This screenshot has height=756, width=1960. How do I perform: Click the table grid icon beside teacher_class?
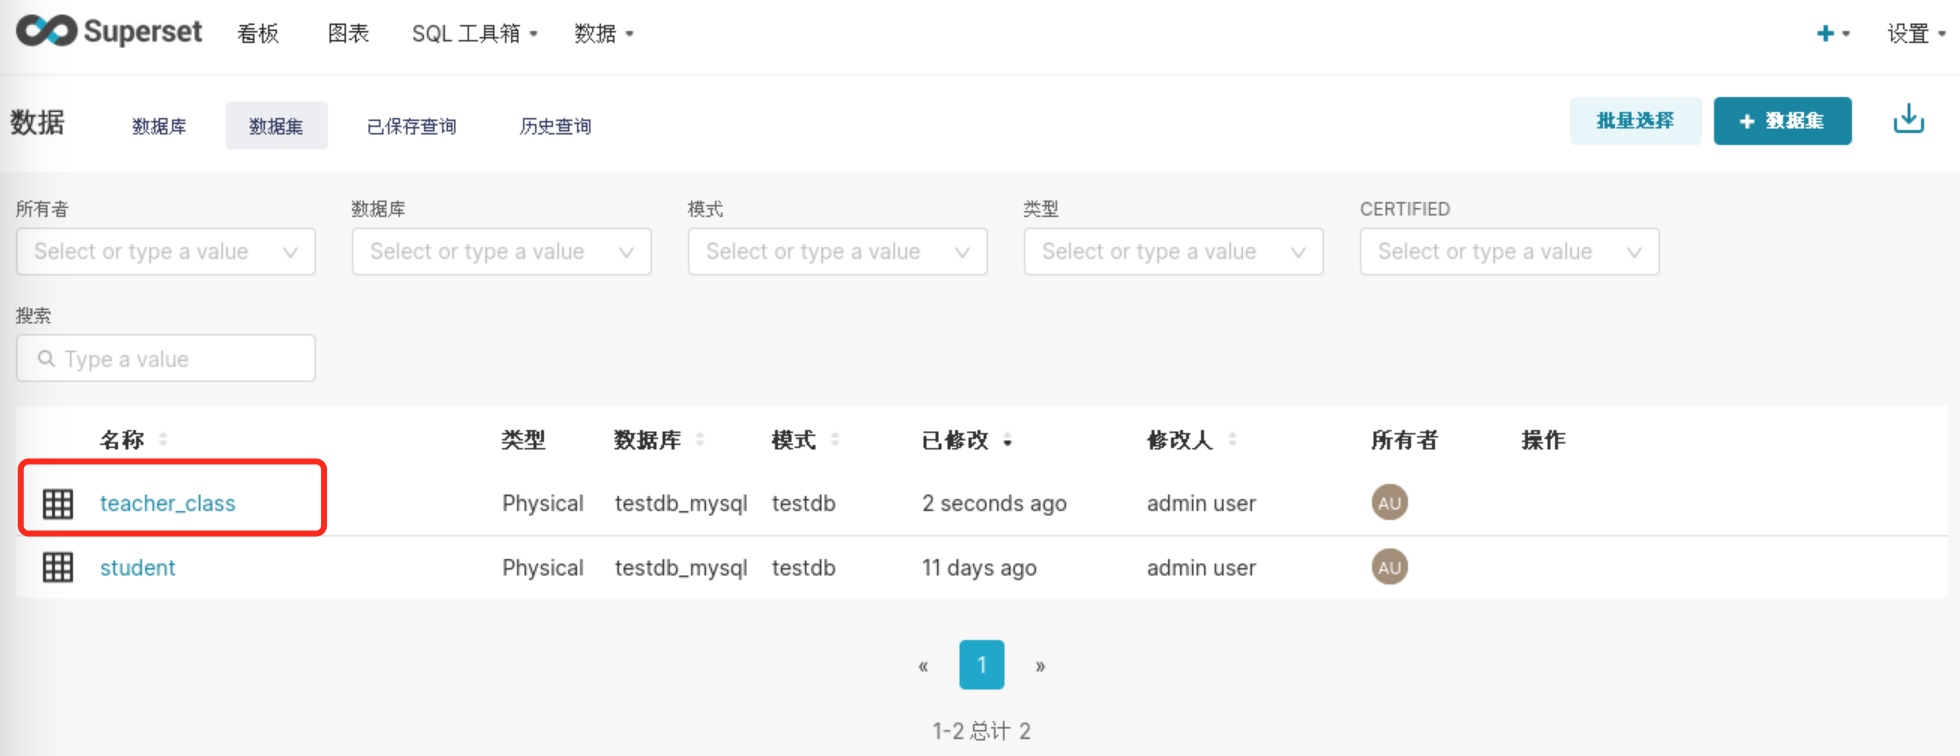click(58, 504)
